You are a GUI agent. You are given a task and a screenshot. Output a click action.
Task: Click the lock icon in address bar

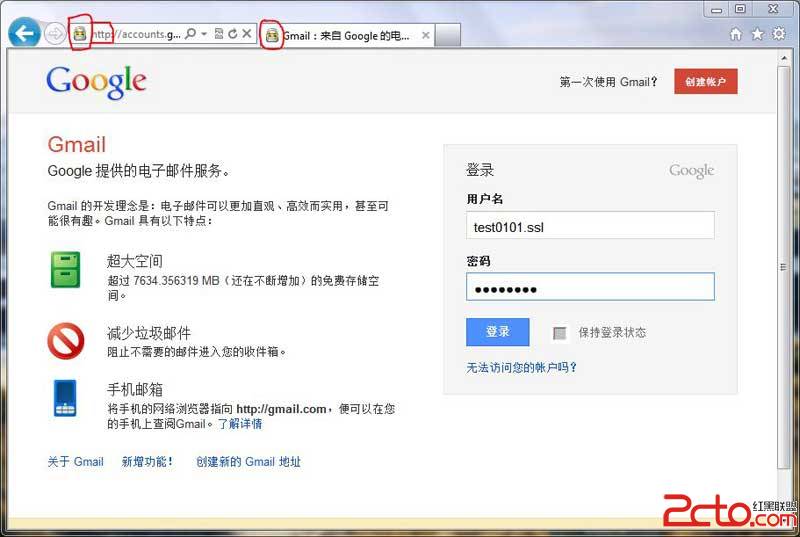80,34
